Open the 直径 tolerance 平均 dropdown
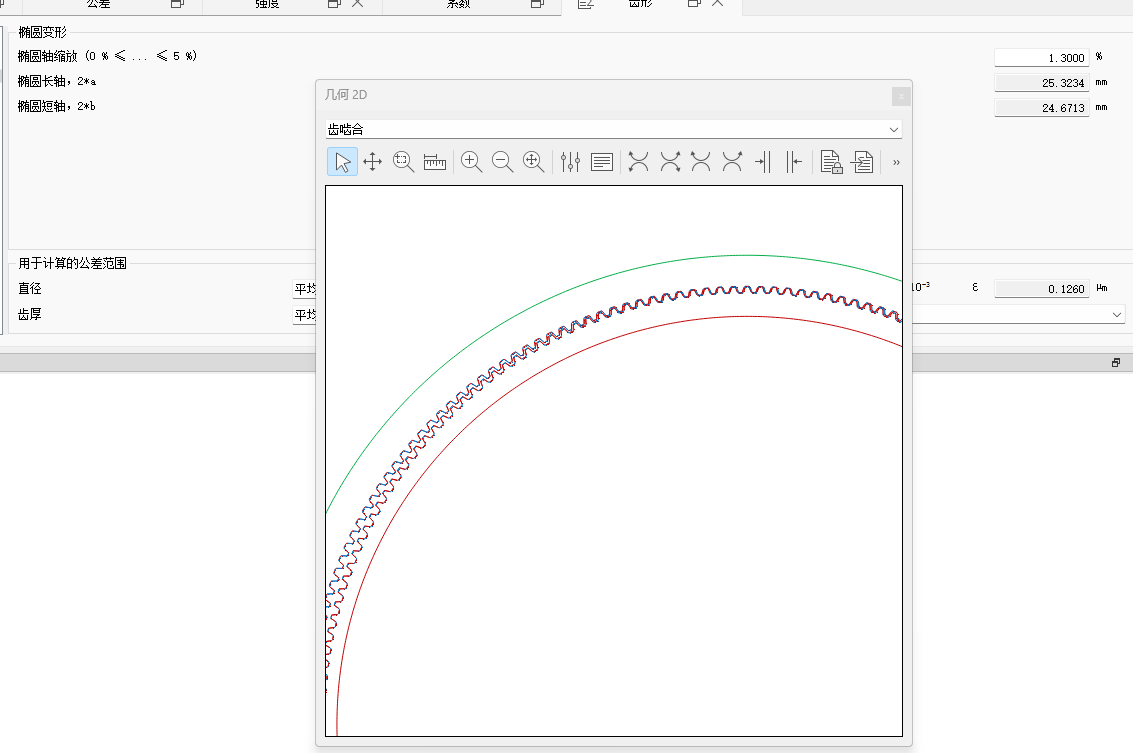 click(304, 289)
